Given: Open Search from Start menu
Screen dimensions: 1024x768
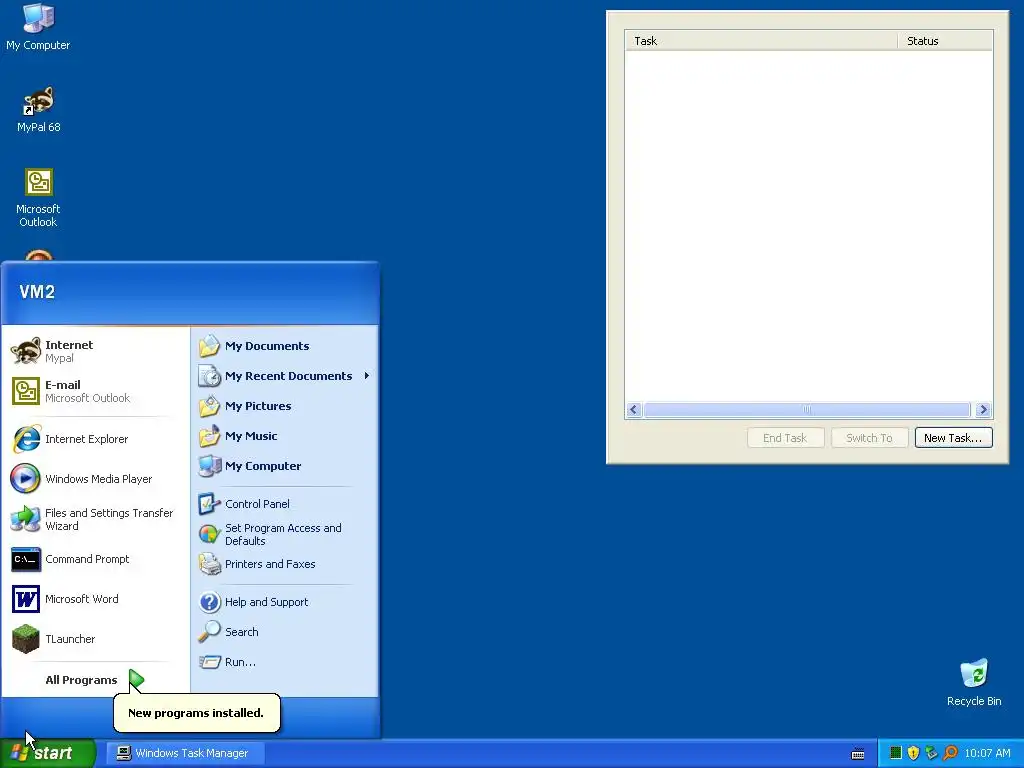Looking at the screenshot, I should (284, 632).
